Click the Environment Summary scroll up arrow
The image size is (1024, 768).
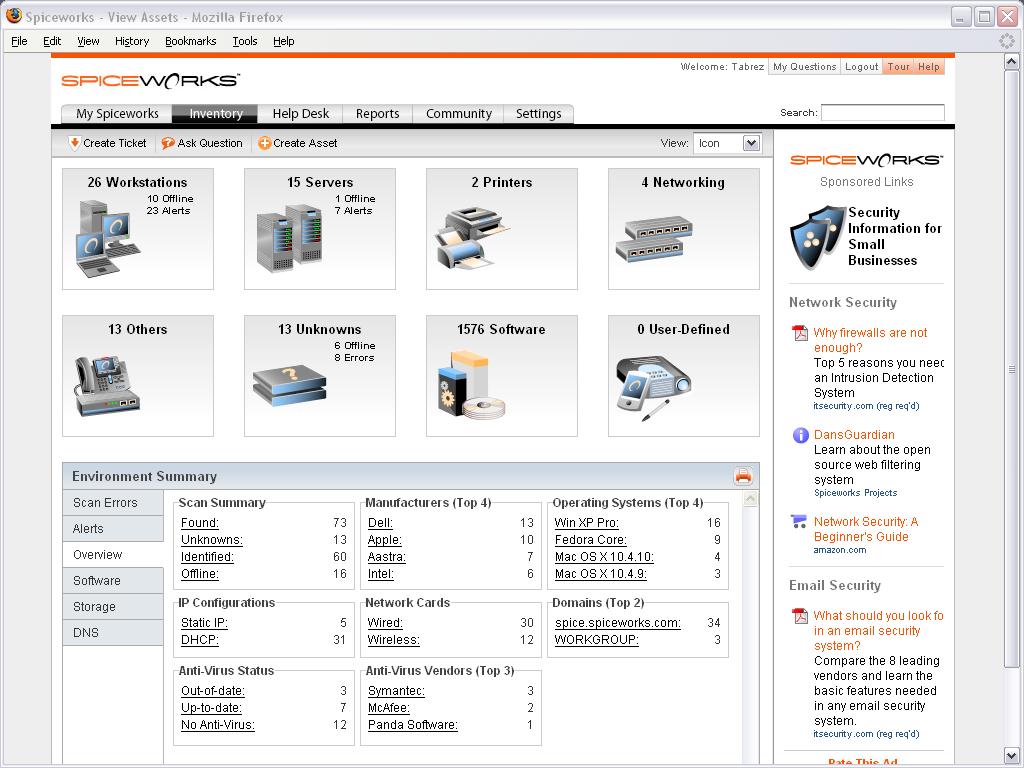point(750,499)
